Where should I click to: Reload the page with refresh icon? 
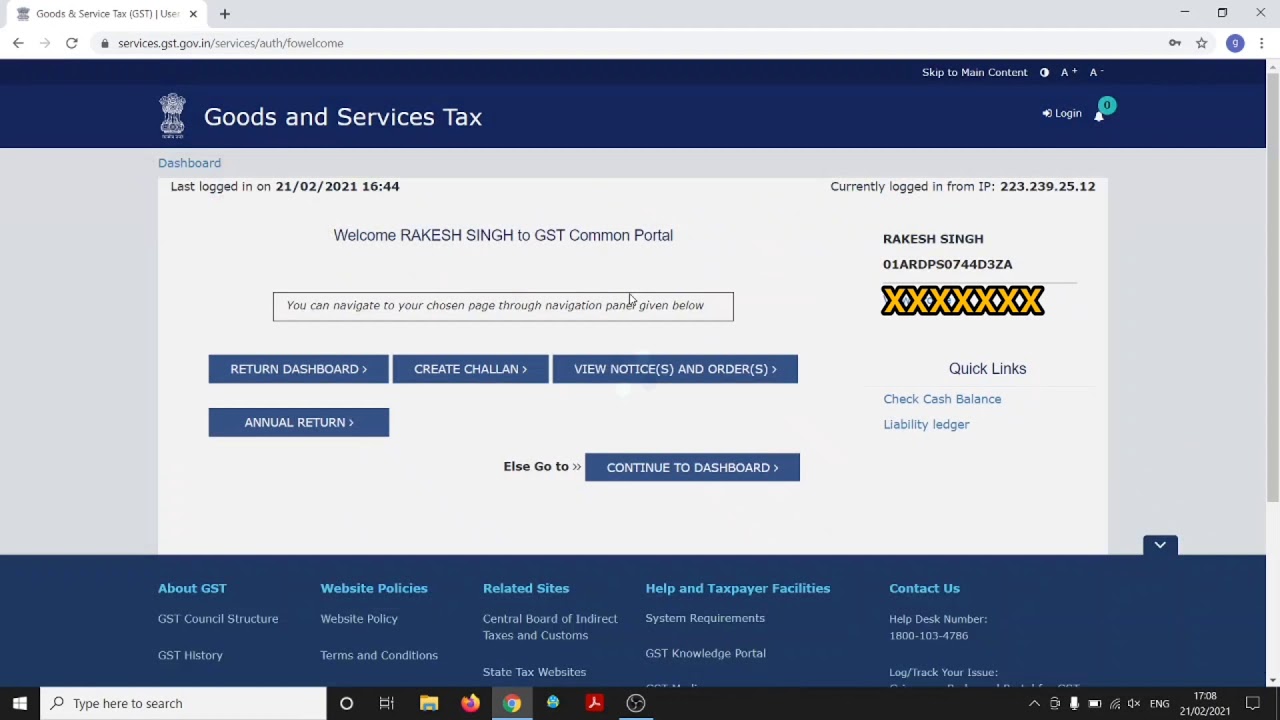click(72, 43)
